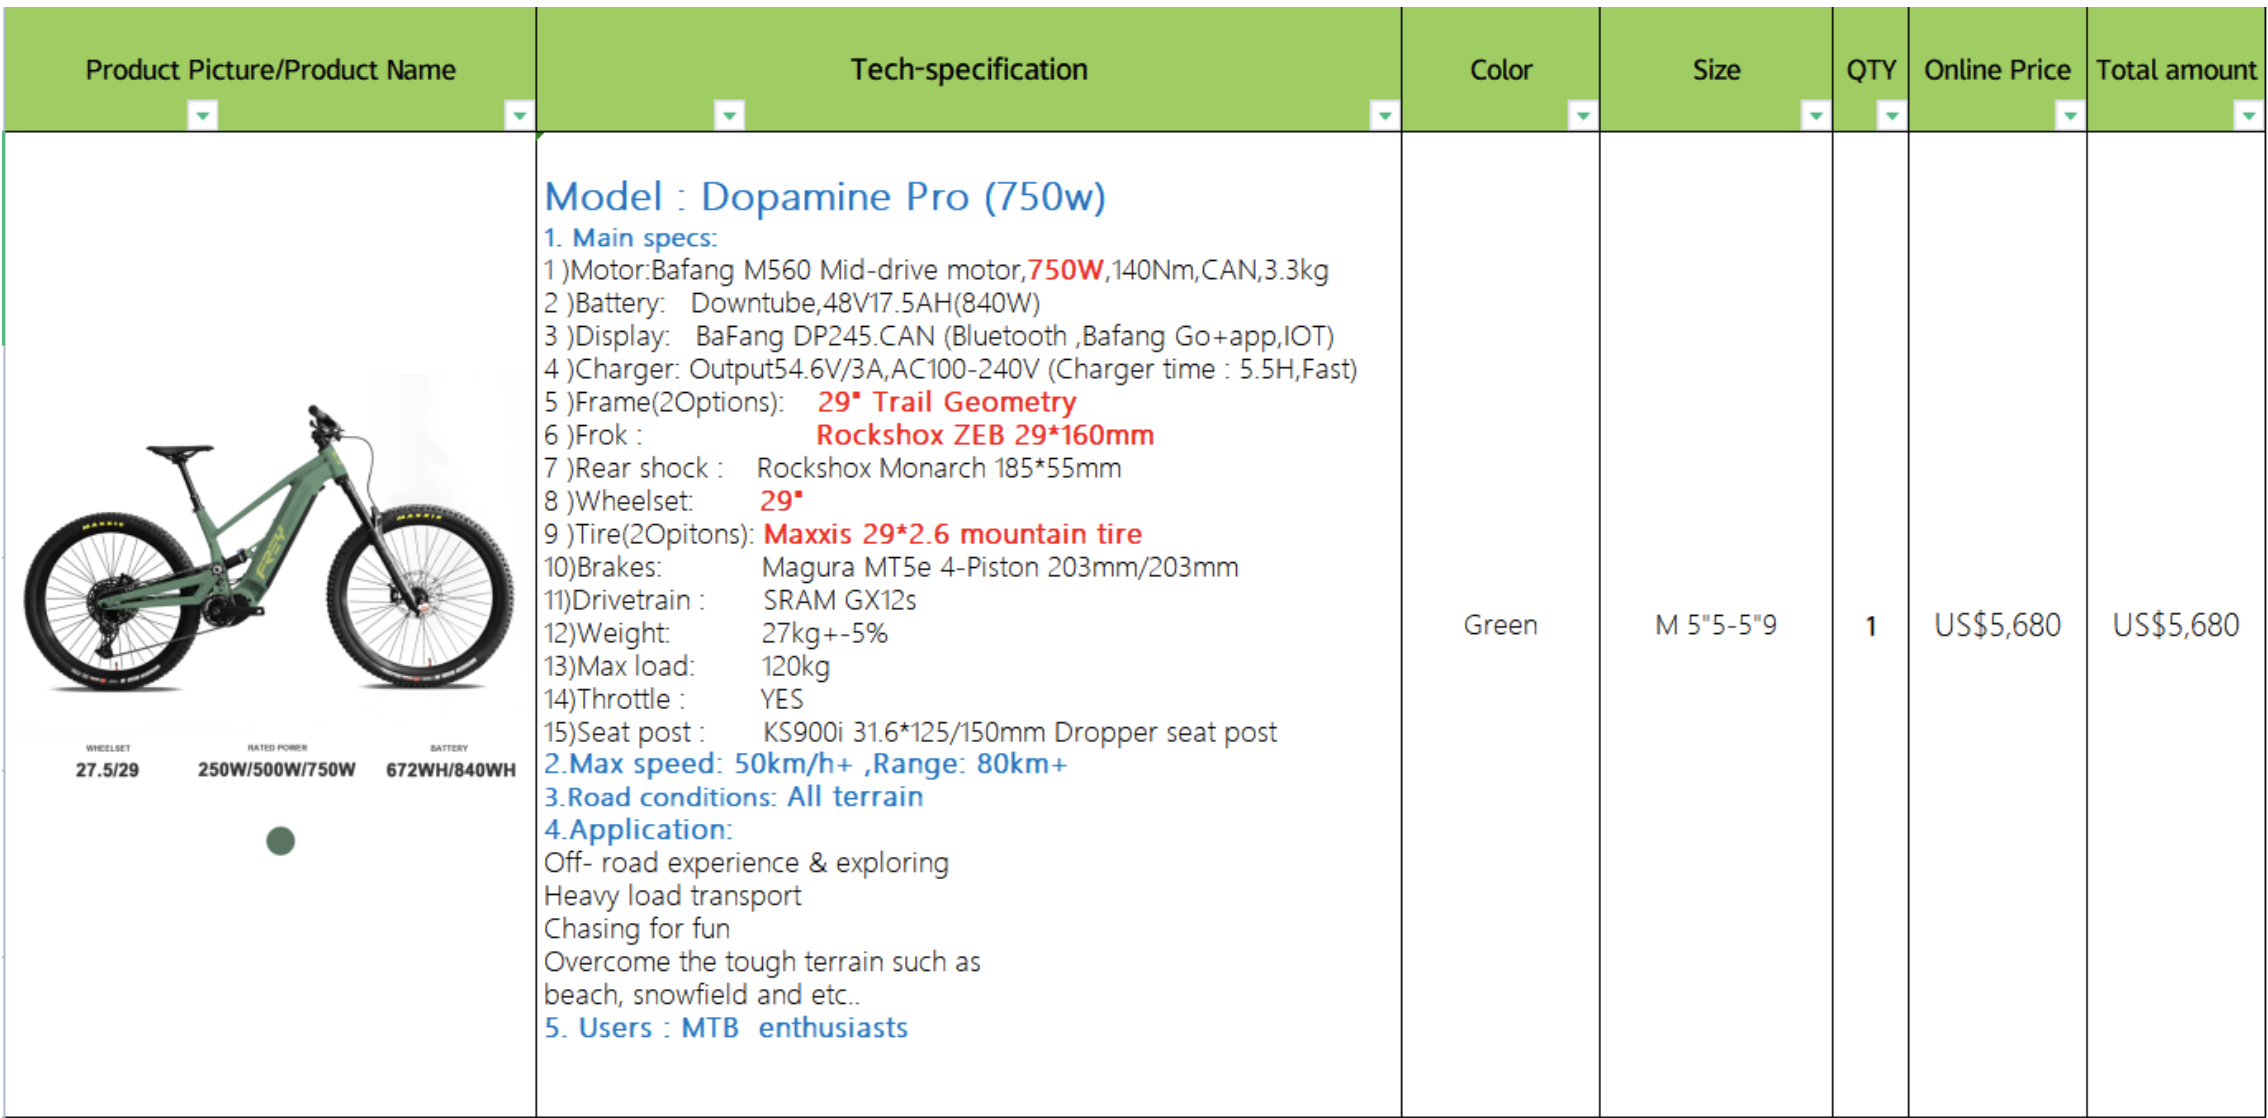Select the 'Size' header cell

[1716, 69]
